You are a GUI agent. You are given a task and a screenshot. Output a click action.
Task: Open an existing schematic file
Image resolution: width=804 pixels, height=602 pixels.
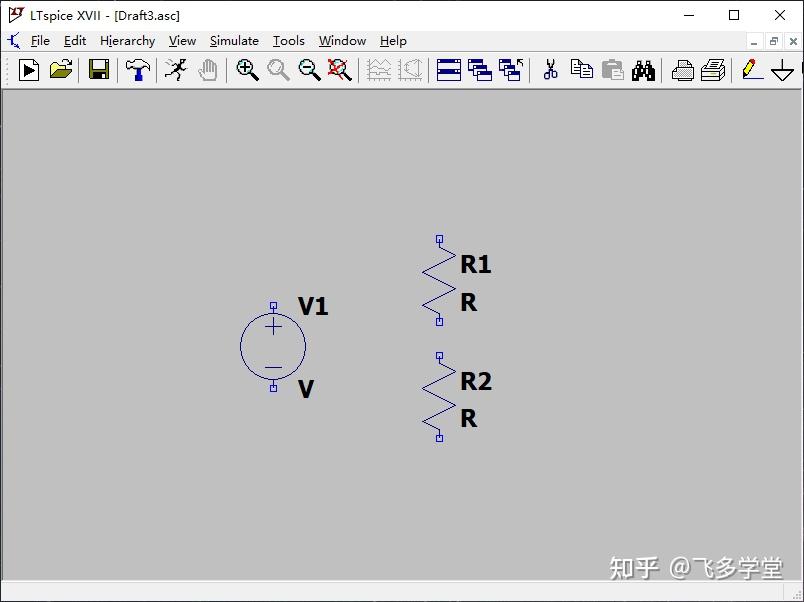tap(61, 70)
